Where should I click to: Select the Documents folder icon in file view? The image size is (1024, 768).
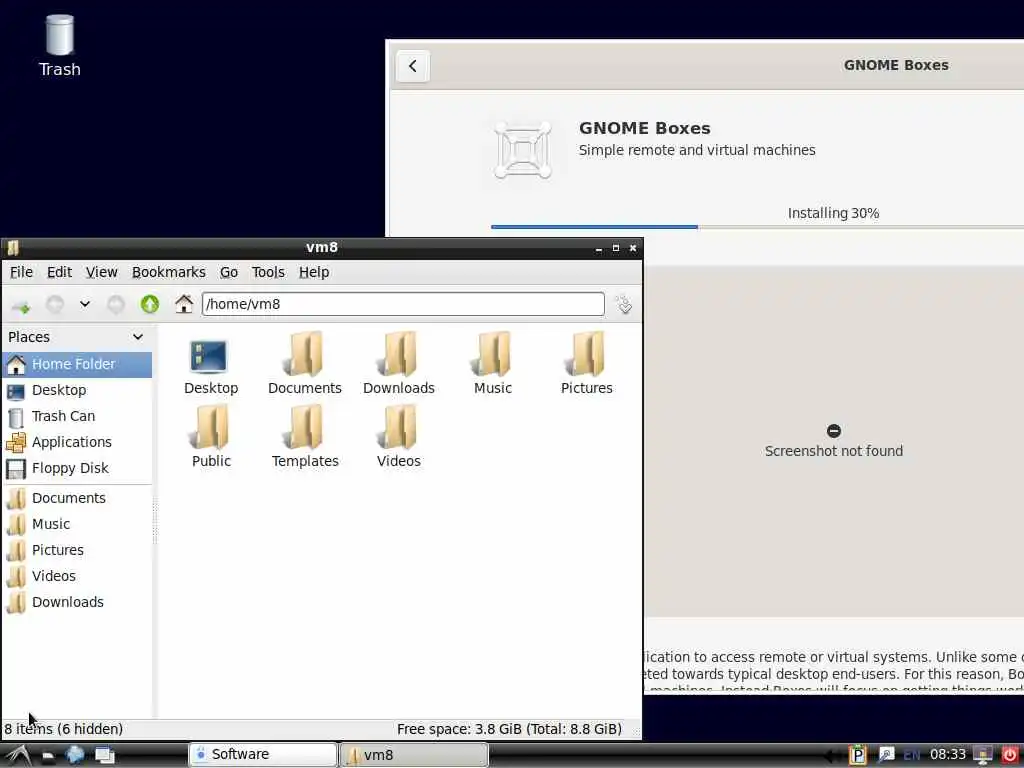pos(305,364)
